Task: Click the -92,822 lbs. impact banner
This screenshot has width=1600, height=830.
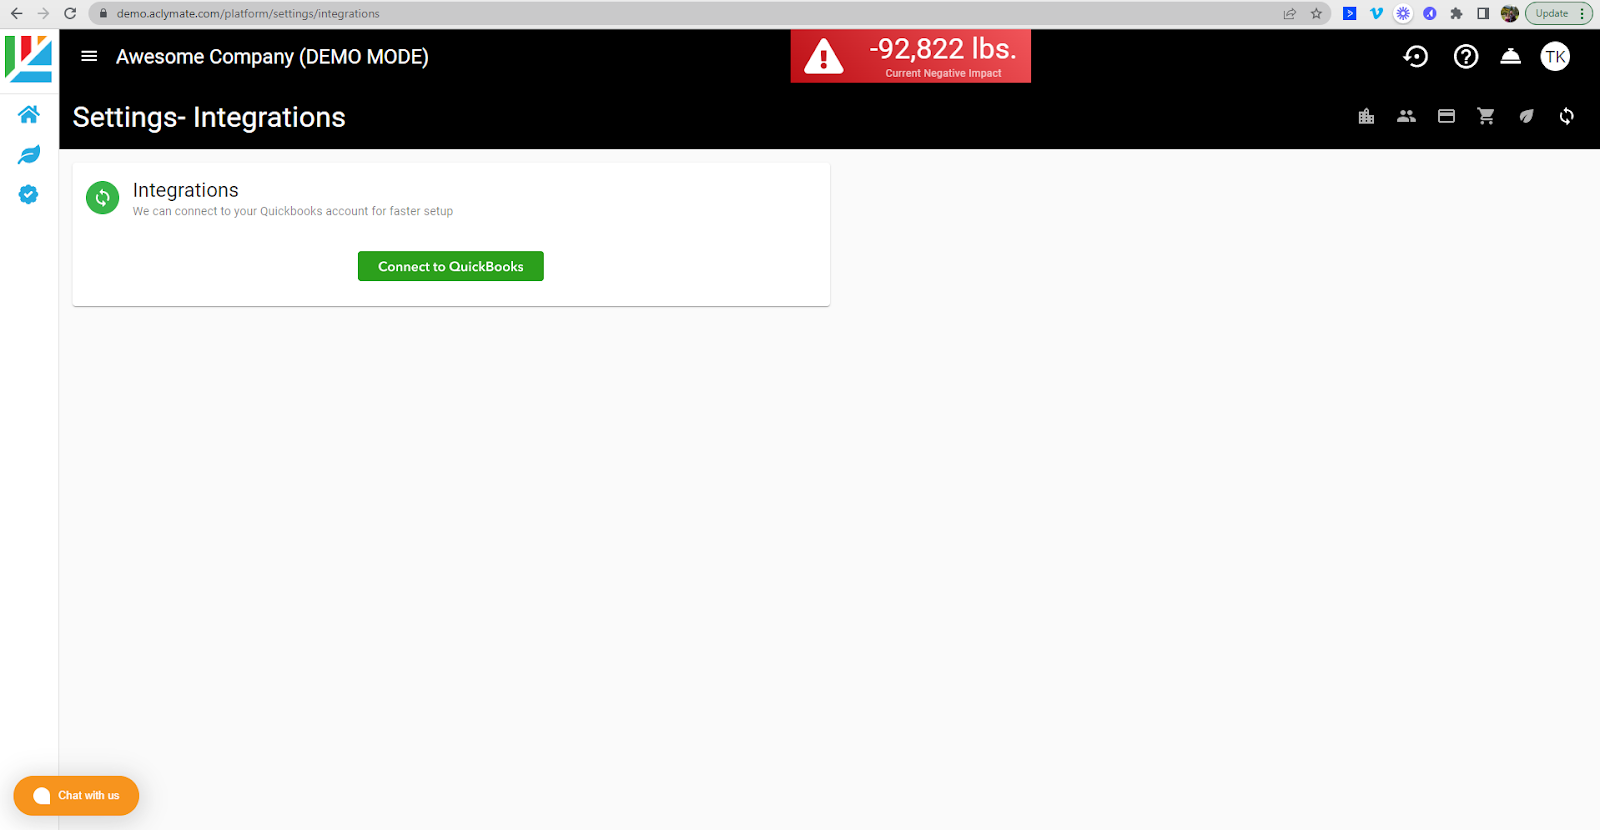Action: 911,56
